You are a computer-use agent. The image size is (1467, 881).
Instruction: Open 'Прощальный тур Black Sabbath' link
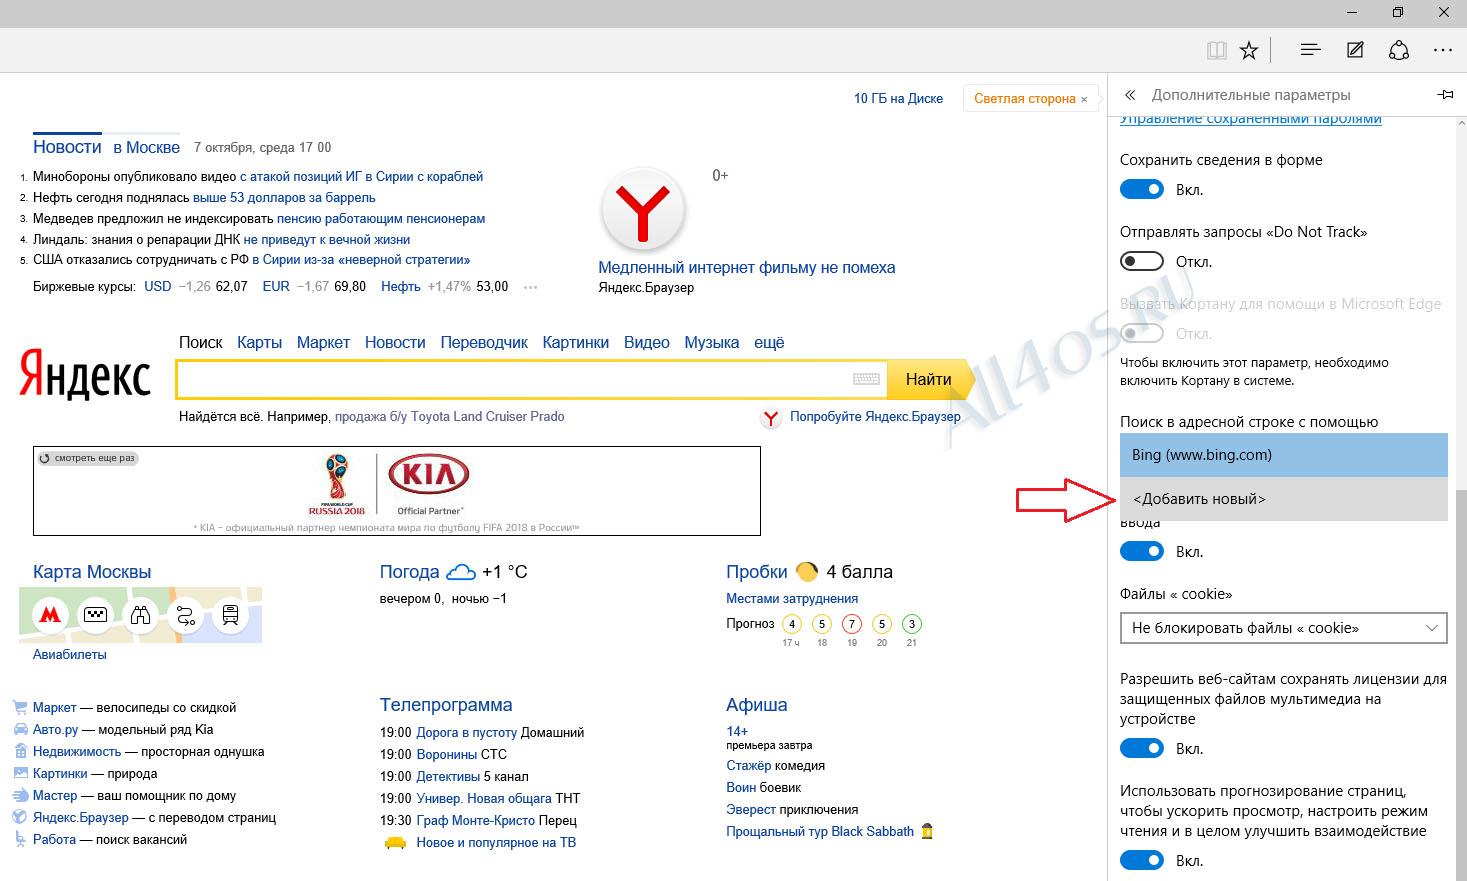coord(820,832)
